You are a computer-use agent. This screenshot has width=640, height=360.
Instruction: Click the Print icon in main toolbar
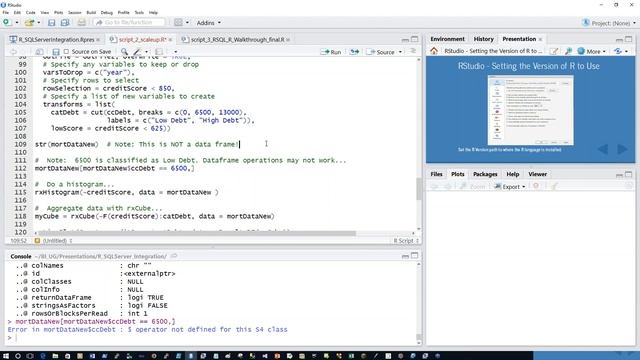82,23
